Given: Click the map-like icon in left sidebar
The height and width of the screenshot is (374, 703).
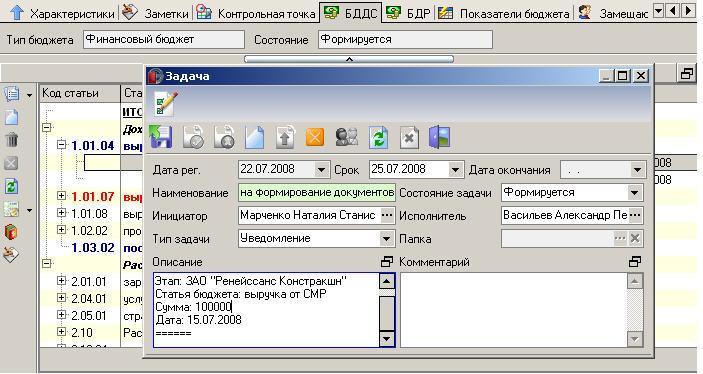Looking at the screenshot, I should pyautogui.click(x=12, y=209).
